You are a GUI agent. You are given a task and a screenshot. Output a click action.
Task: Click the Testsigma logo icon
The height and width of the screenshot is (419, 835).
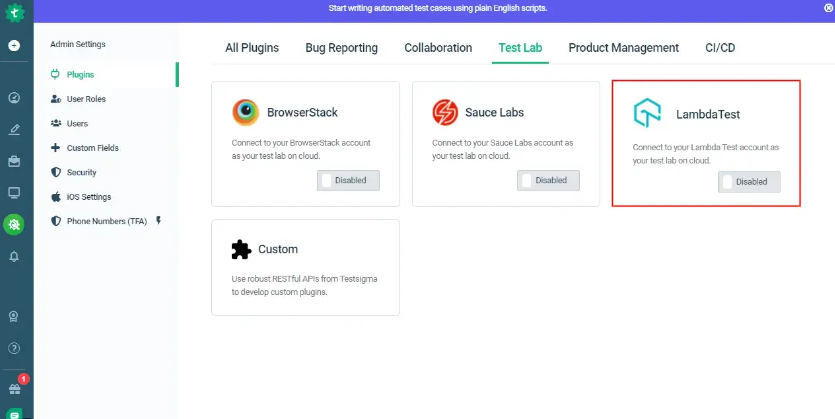click(x=14, y=12)
